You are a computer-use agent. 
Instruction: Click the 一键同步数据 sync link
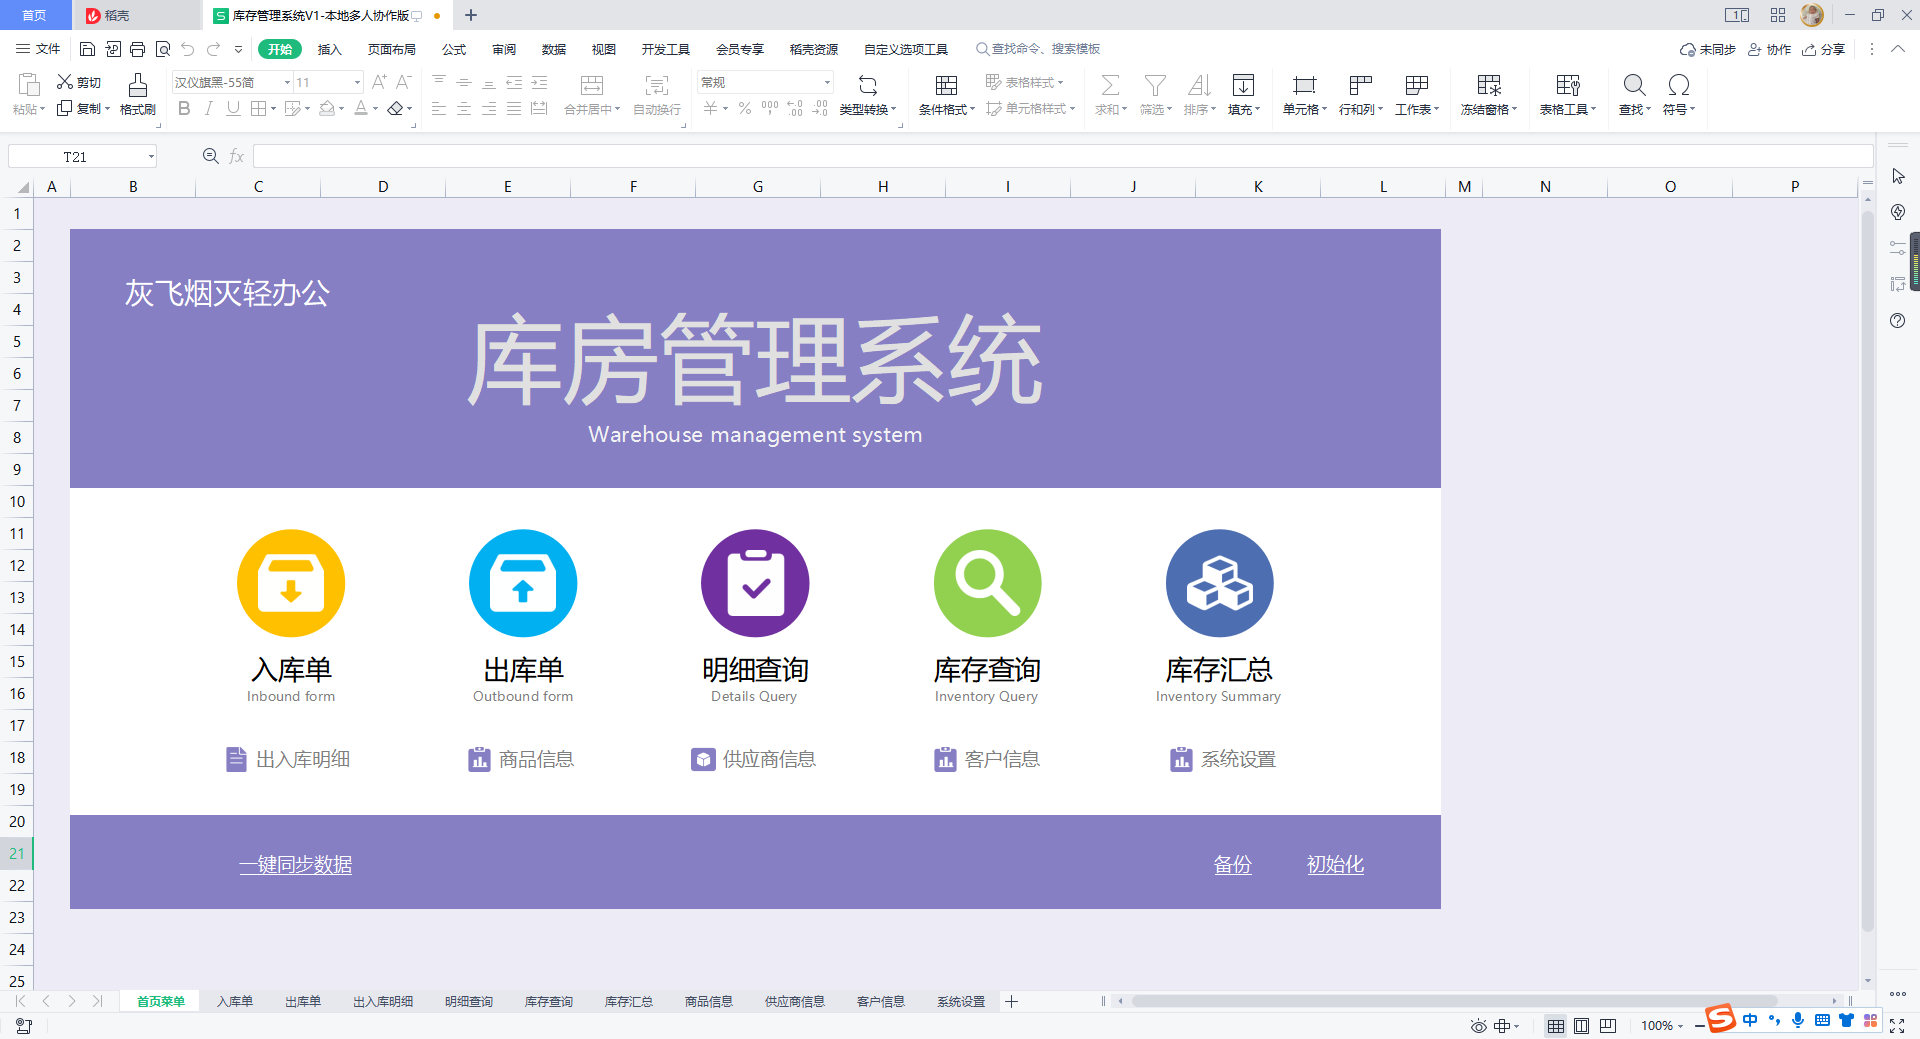coord(295,865)
